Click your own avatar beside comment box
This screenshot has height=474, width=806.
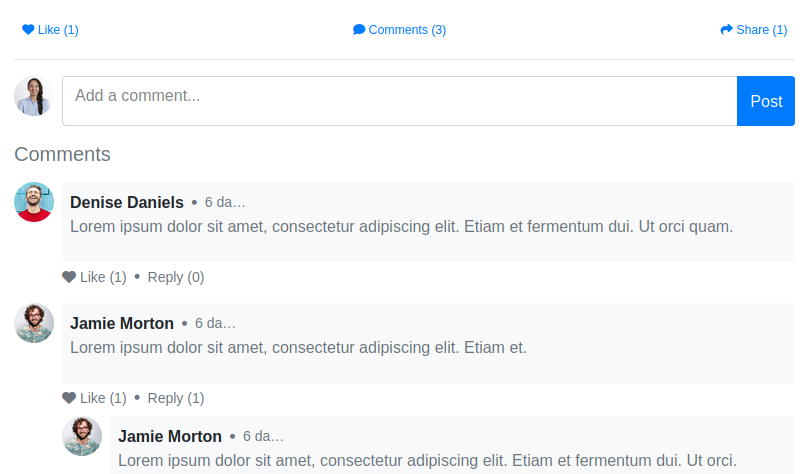tap(34, 96)
